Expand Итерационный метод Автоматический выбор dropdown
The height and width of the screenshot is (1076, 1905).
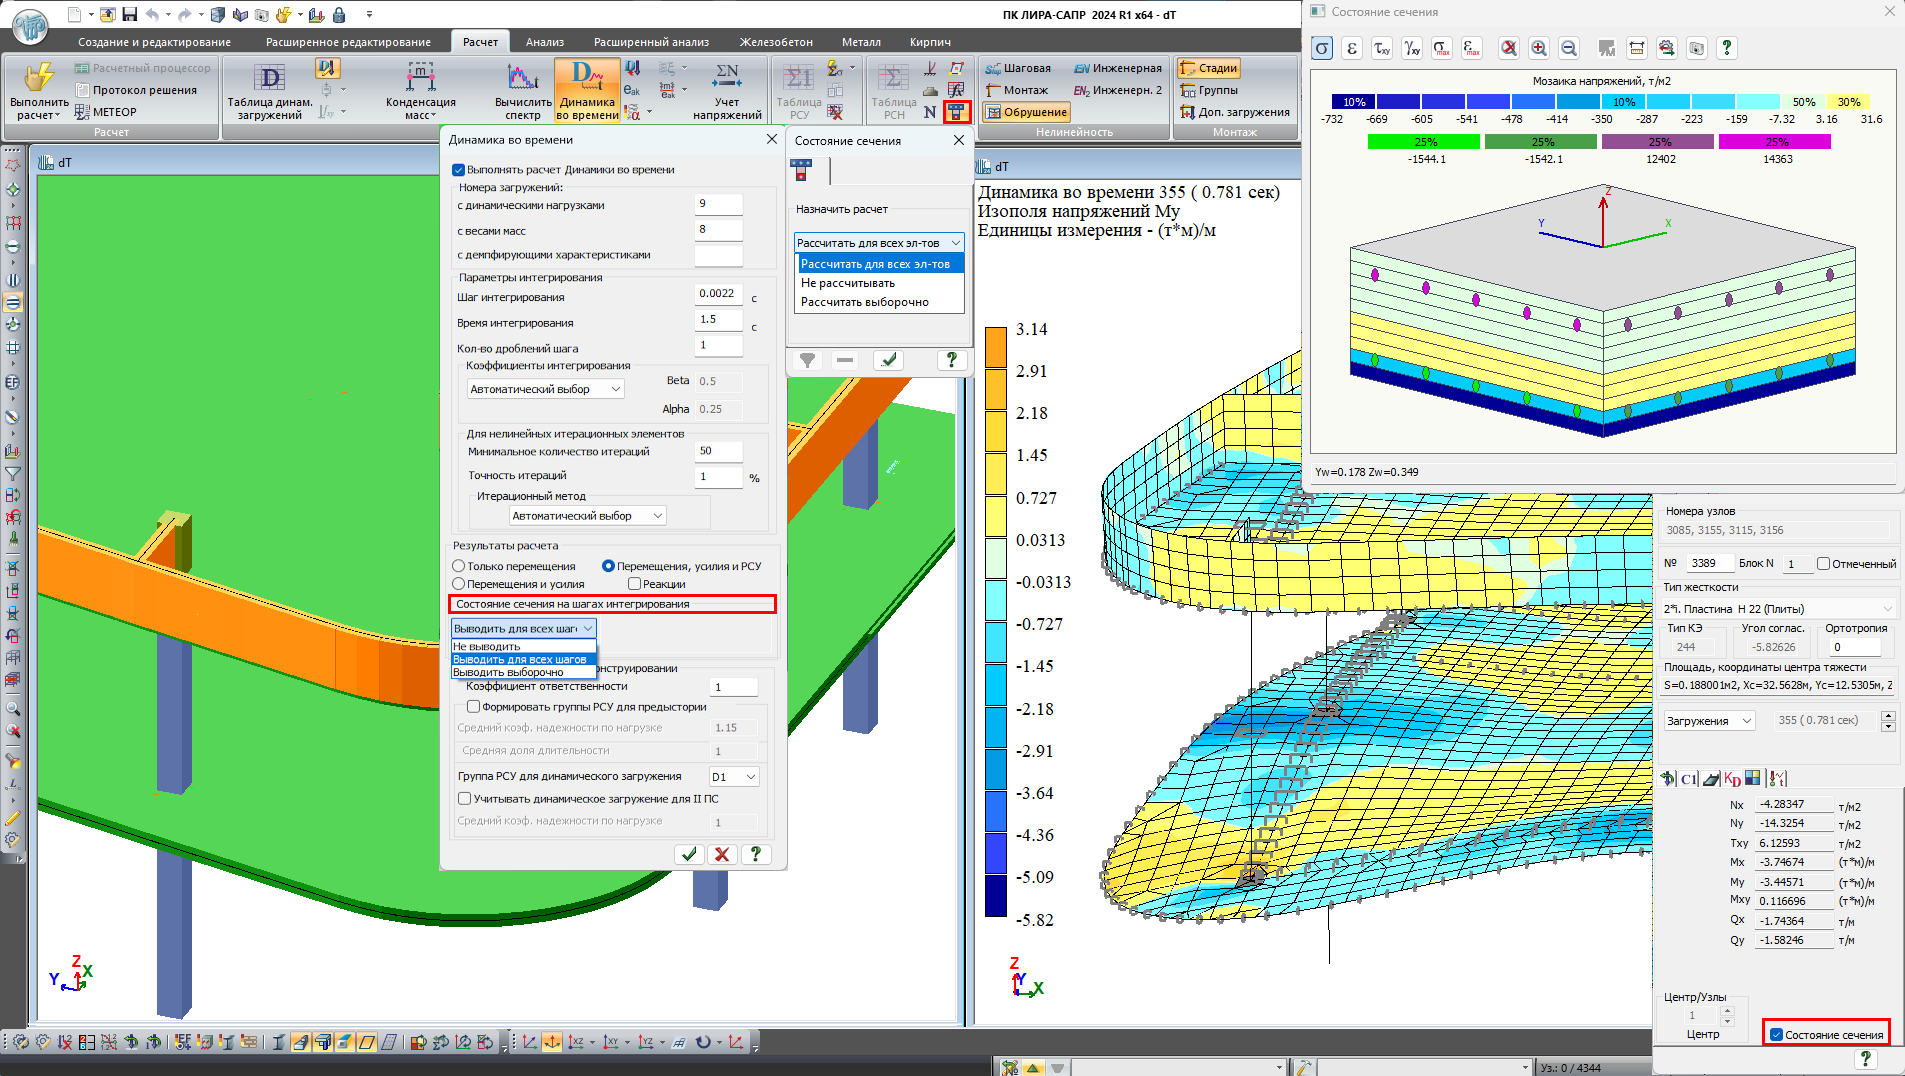587,516
